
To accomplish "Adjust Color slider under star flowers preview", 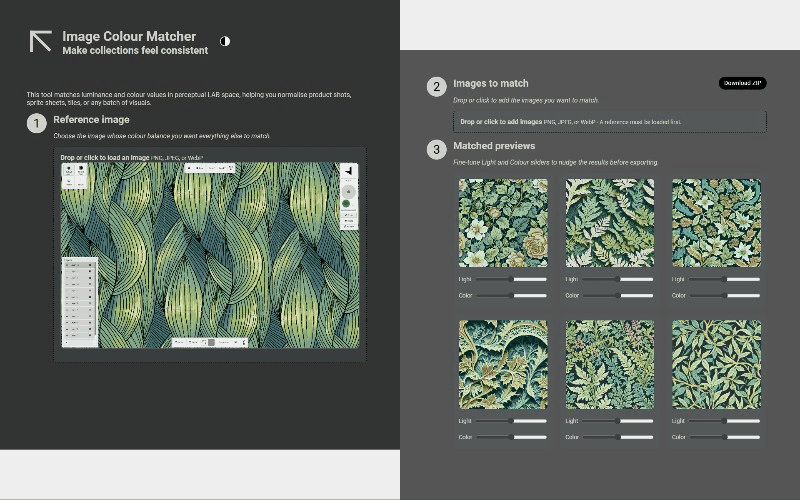I will pos(724,295).
